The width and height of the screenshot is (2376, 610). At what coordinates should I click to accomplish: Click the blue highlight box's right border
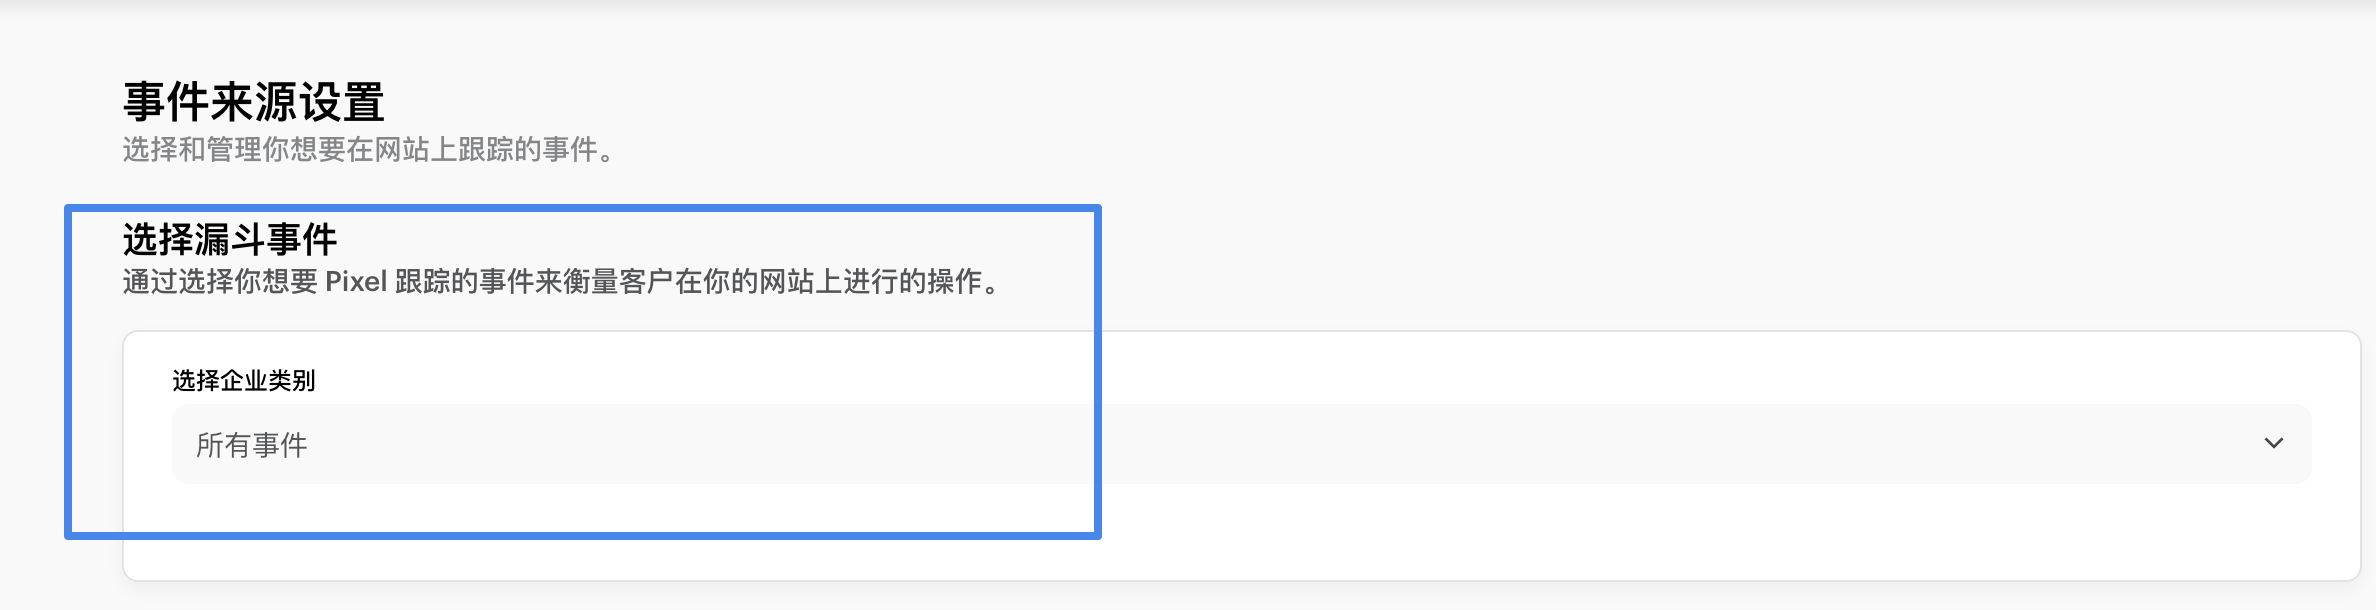click(x=1098, y=372)
